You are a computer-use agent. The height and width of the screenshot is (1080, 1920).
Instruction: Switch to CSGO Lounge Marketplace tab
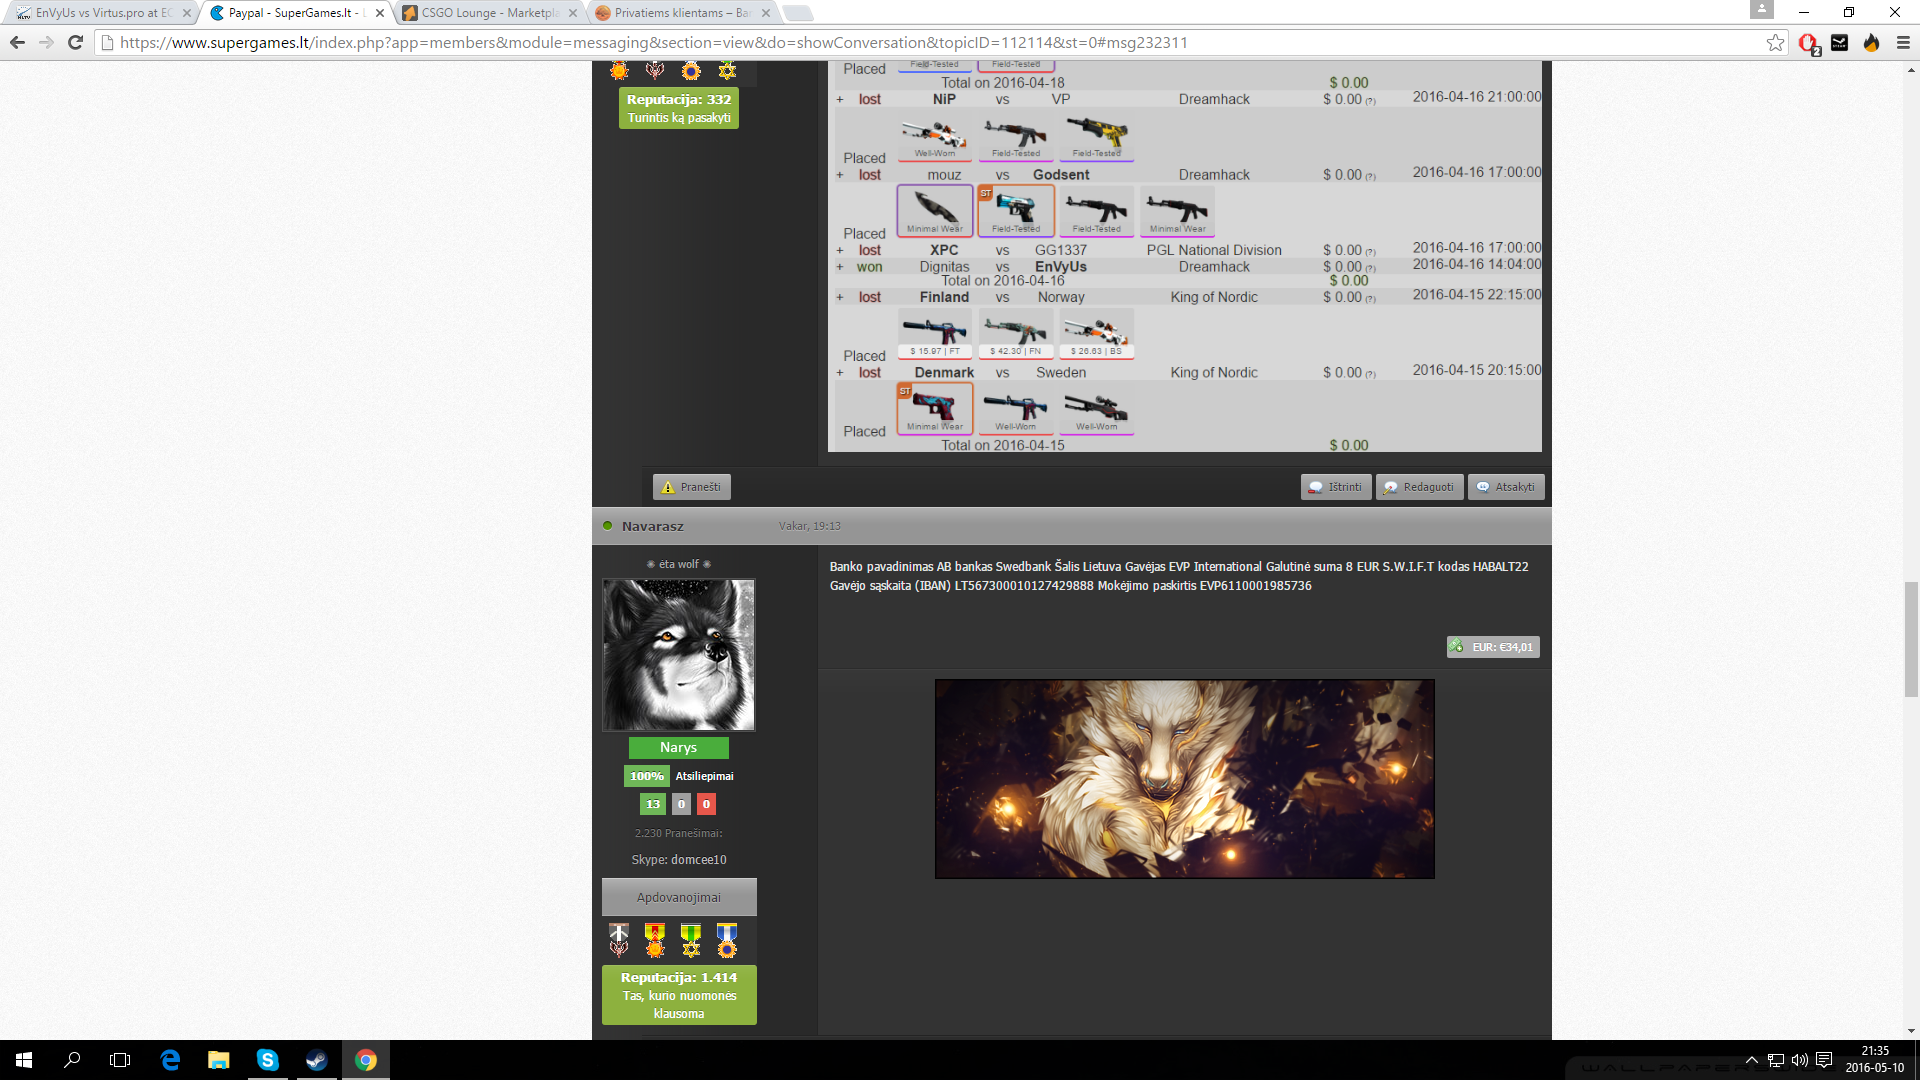[488, 13]
